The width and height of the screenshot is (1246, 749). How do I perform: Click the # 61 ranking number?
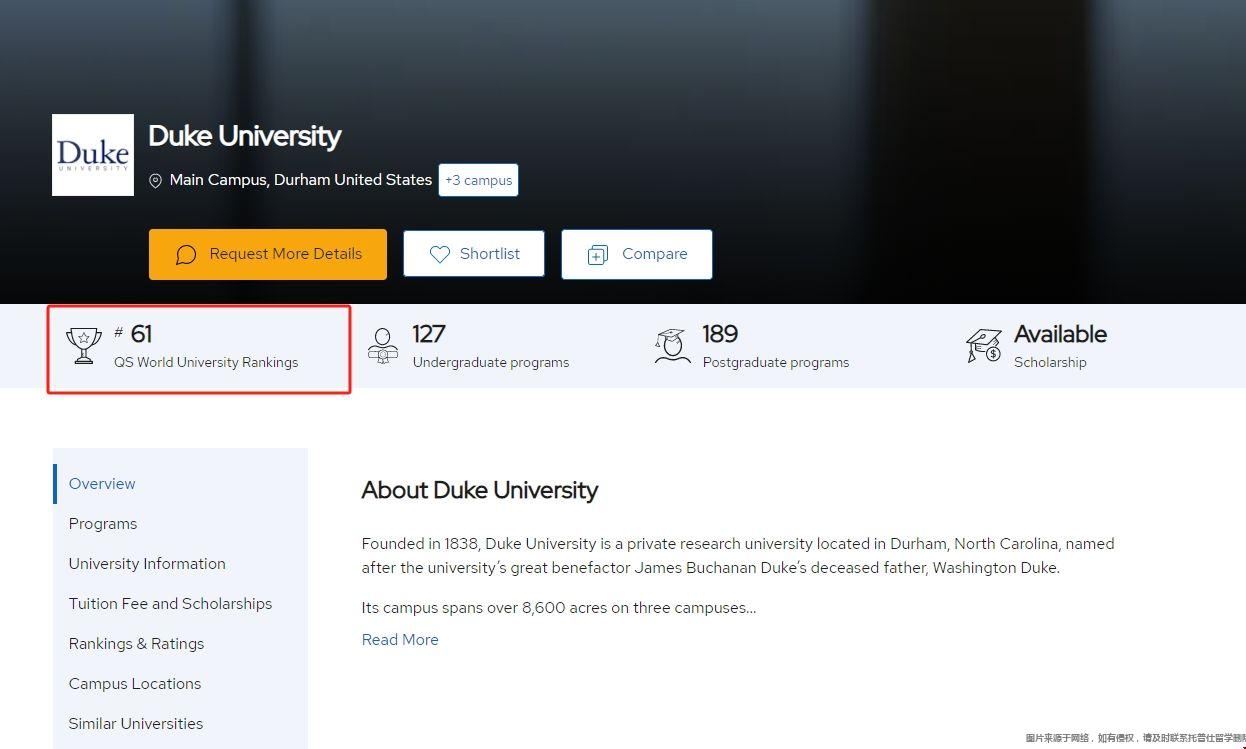point(133,333)
